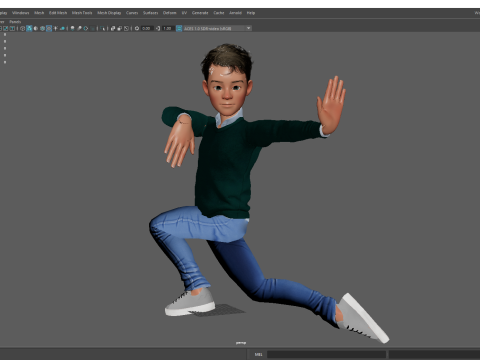
Task: Click the command result field at bottom right
Action: [434, 354]
